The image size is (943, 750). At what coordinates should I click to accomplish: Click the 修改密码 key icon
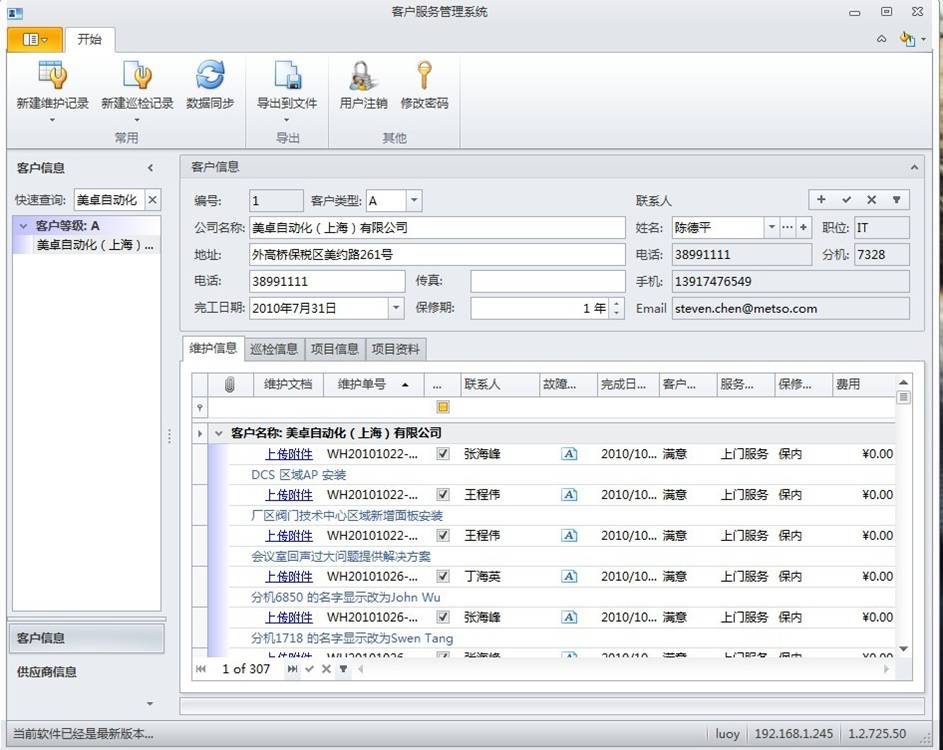424,76
